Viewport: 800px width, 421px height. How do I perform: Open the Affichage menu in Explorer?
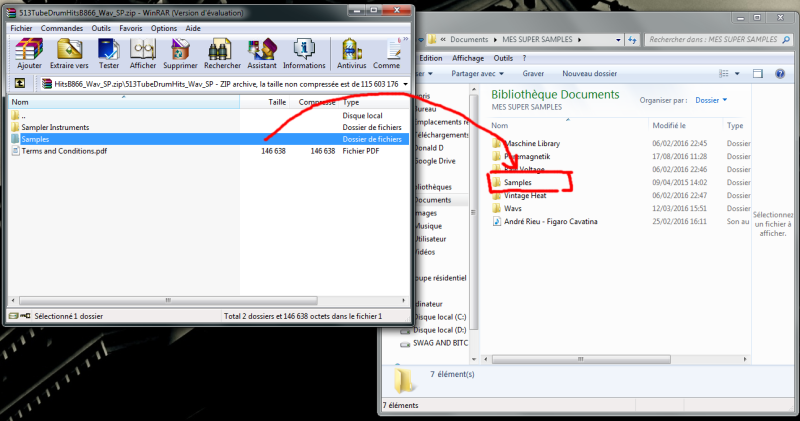pyautogui.click(x=468, y=58)
